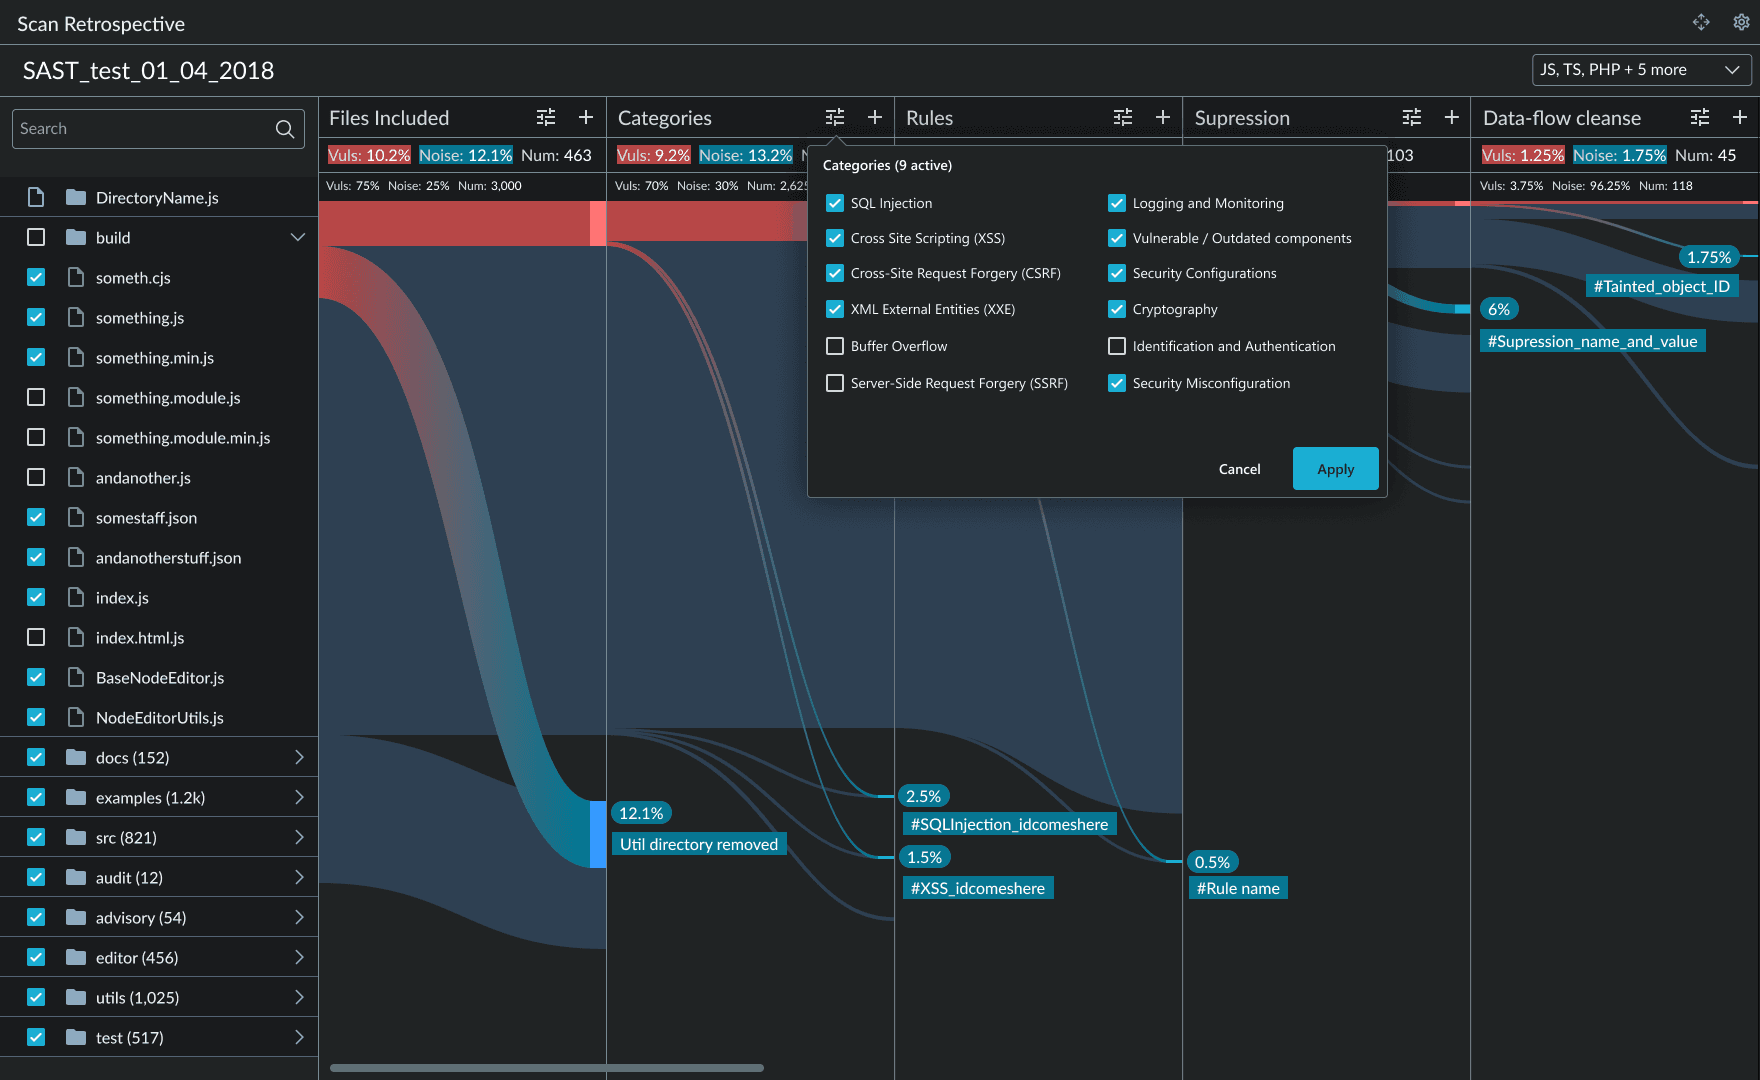This screenshot has height=1080, width=1760.
Task: Click the plus icon in the Categories column
Action: (874, 117)
